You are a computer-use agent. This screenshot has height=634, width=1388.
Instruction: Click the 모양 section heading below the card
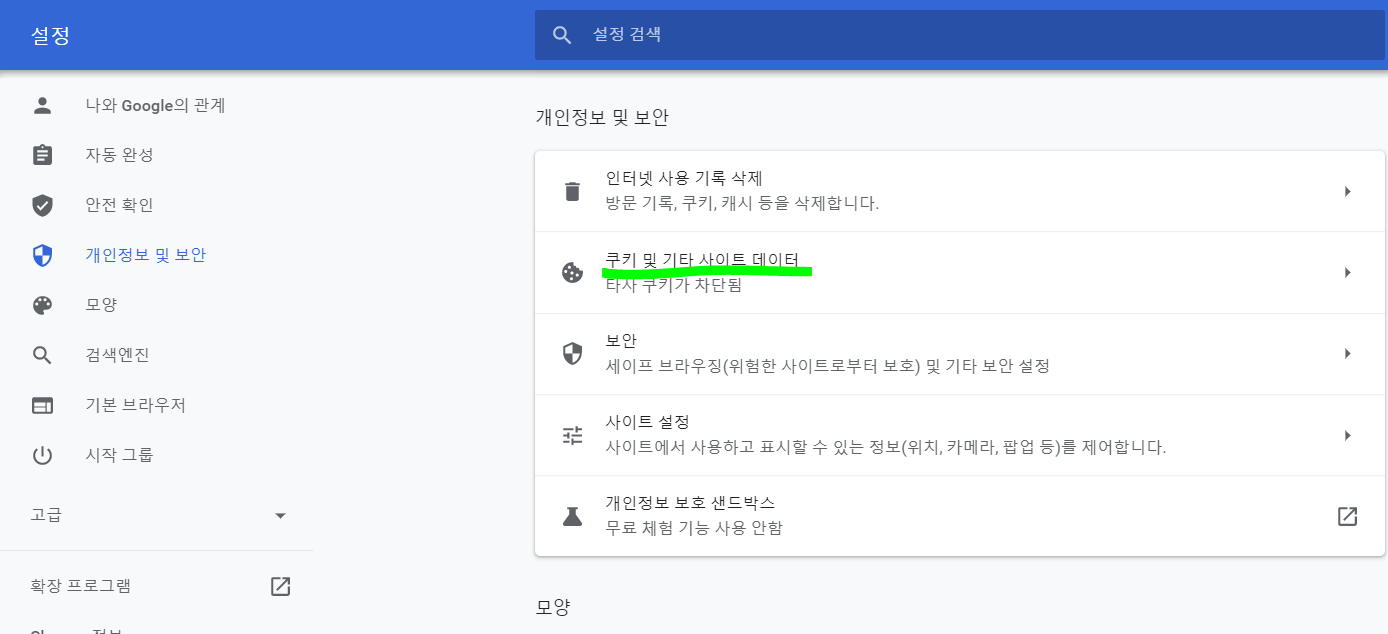tap(553, 607)
